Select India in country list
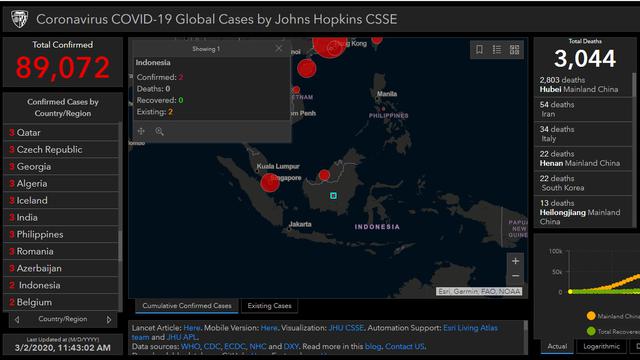This screenshot has height=360, width=640. [61, 218]
